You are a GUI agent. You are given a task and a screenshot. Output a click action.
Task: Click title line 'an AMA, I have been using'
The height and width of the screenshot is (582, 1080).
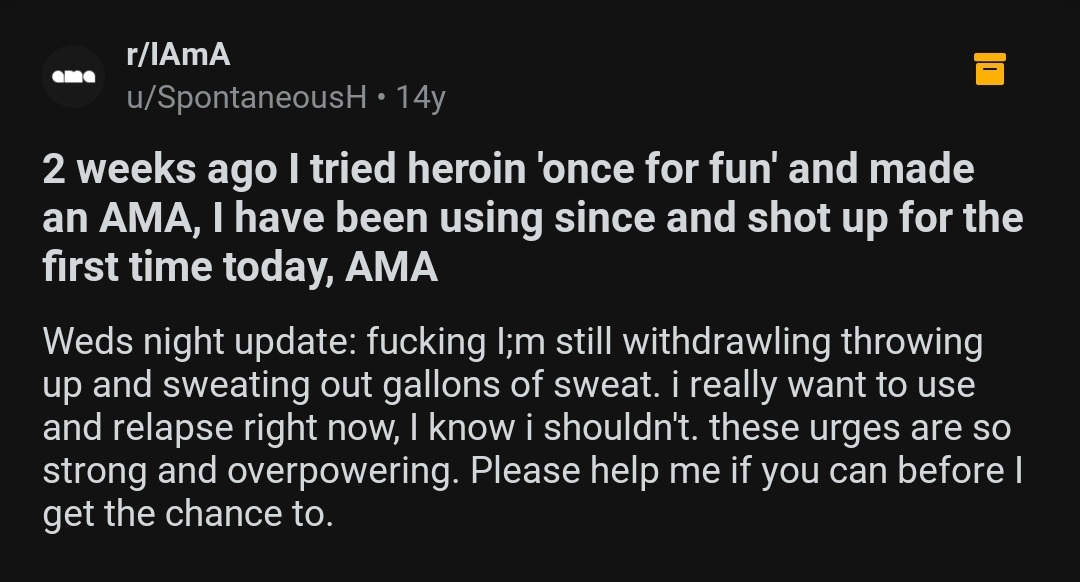click(532, 217)
